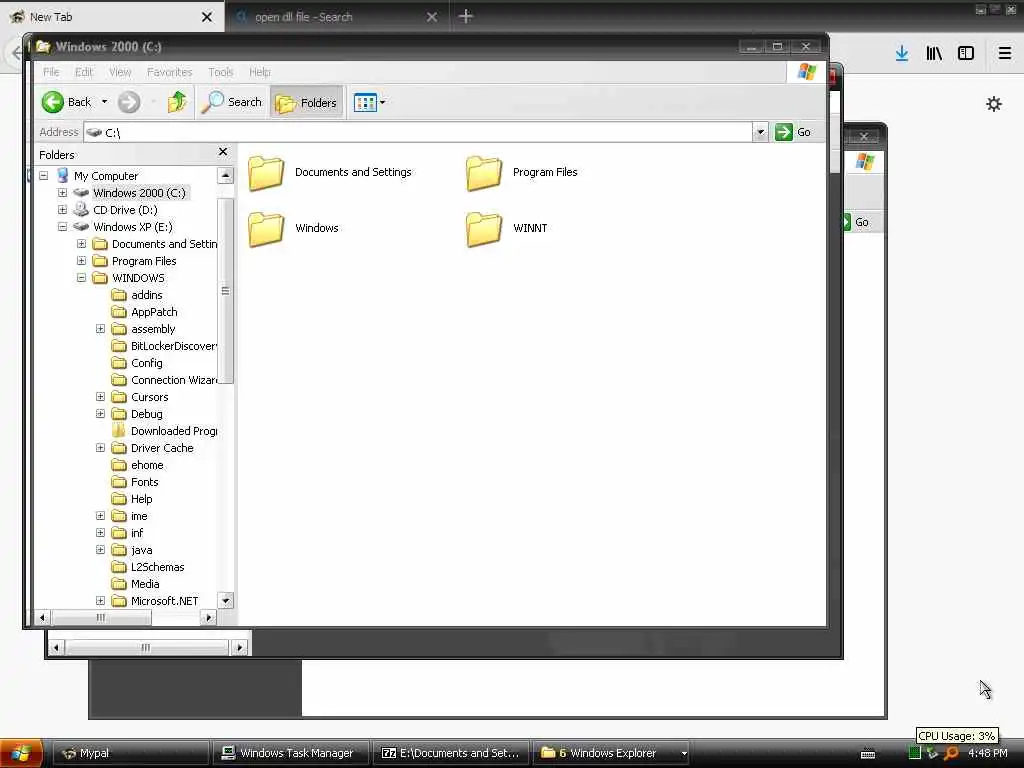Expand Windows 2000 (C:) tree node
Screen dimensions: 1024x768
(x=63, y=193)
